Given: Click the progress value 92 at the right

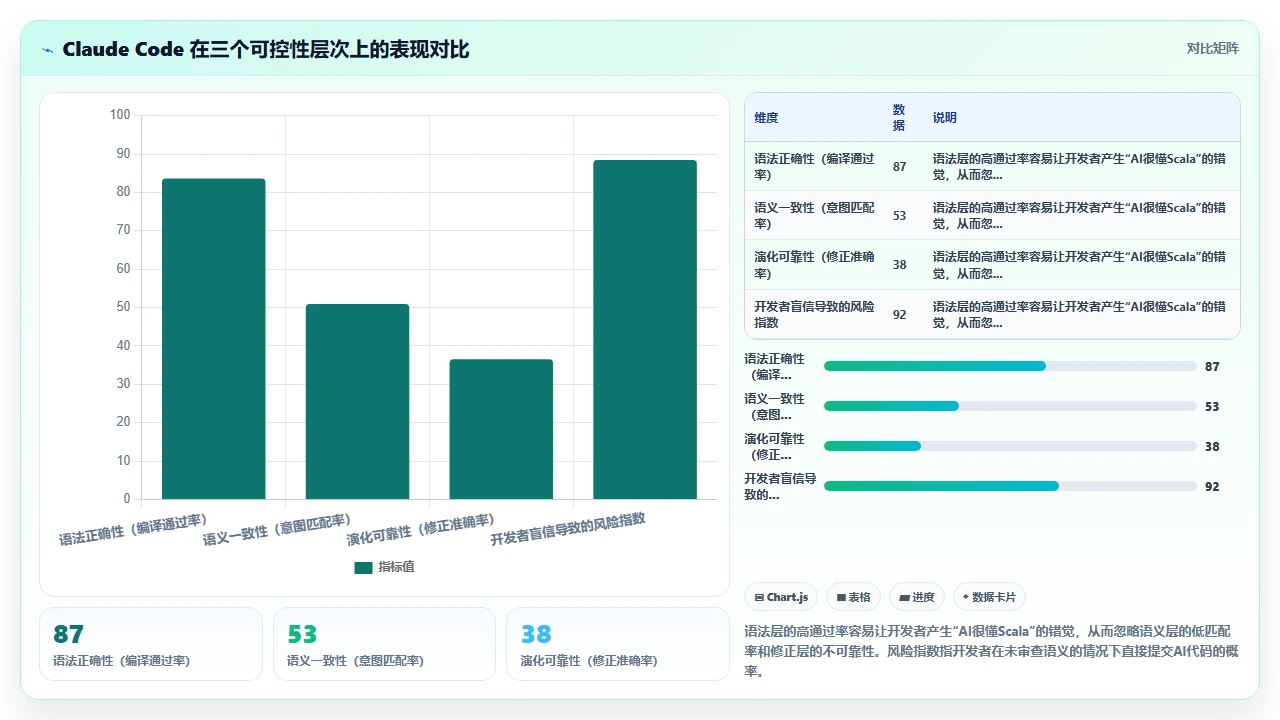Looking at the screenshot, I should tap(1212, 487).
